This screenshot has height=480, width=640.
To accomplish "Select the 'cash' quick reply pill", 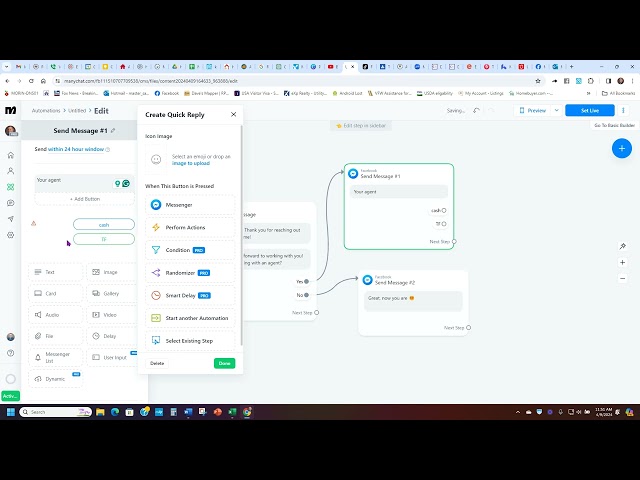I will (104, 224).
